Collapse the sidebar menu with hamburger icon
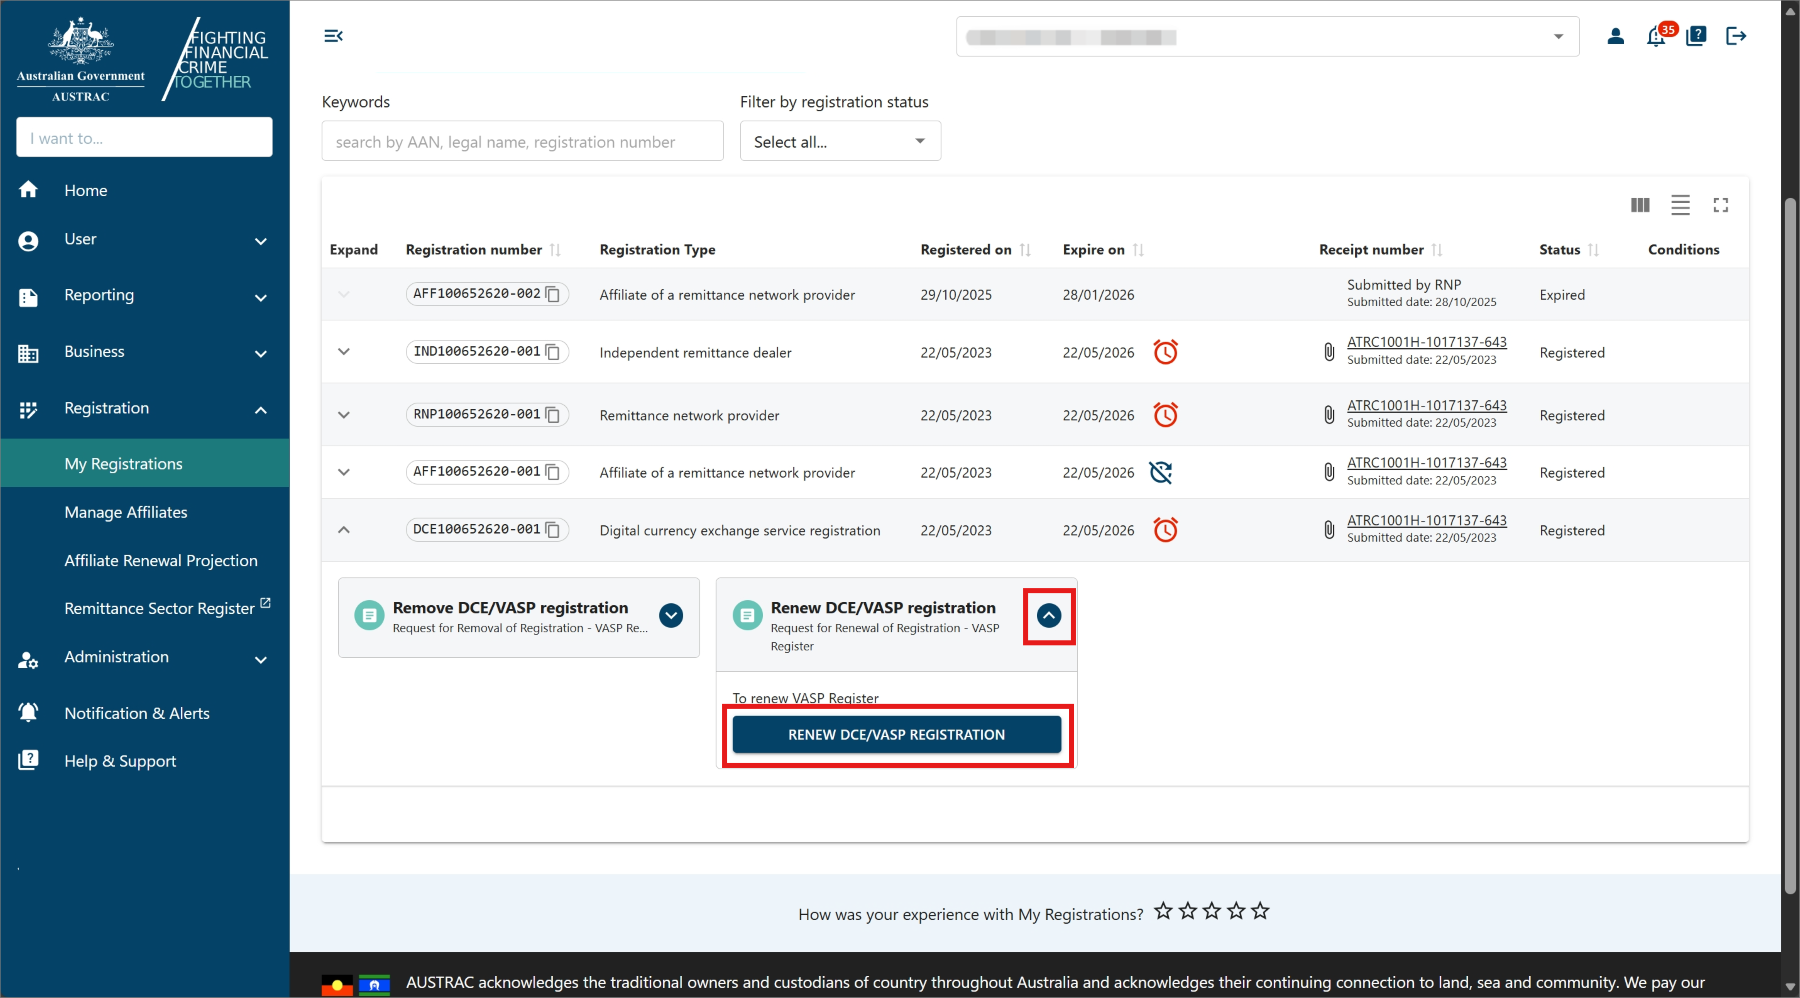 (333, 36)
